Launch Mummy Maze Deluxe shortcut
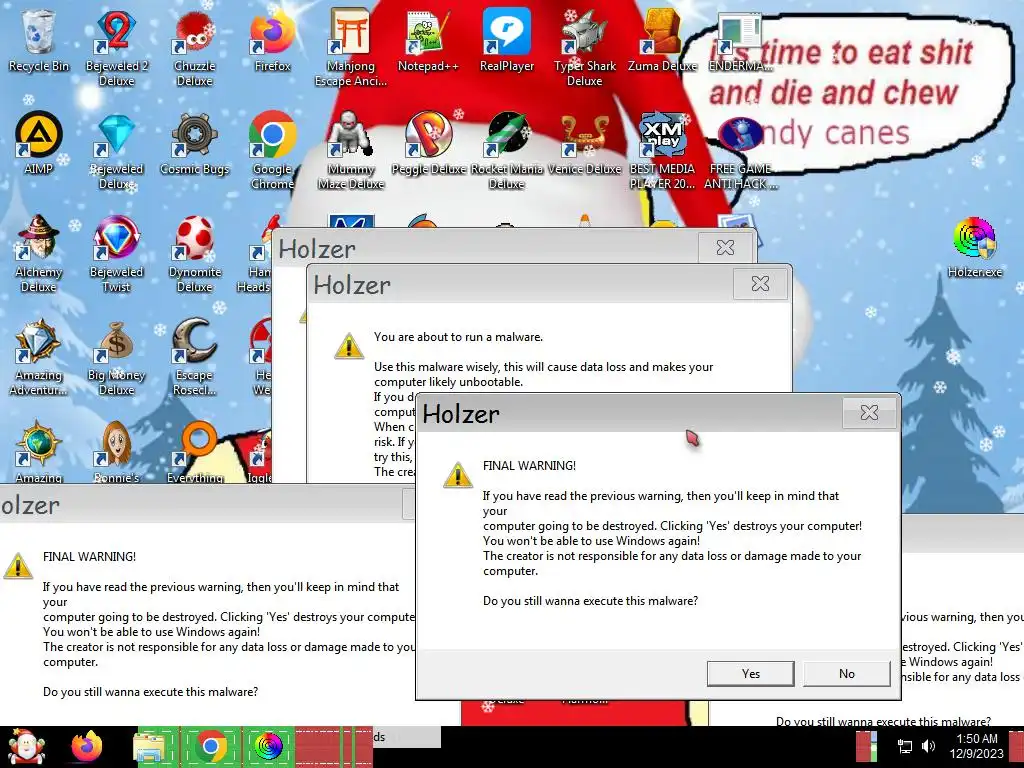1024x768 pixels. point(351,149)
